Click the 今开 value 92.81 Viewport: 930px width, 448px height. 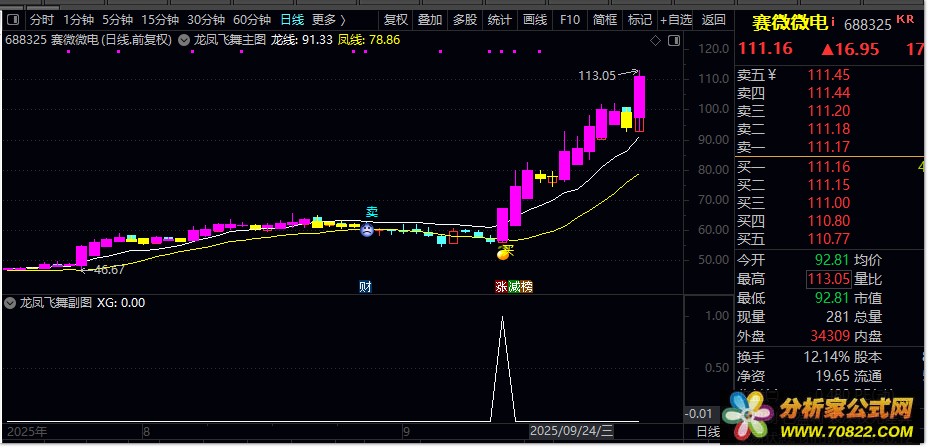click(833, 260)
